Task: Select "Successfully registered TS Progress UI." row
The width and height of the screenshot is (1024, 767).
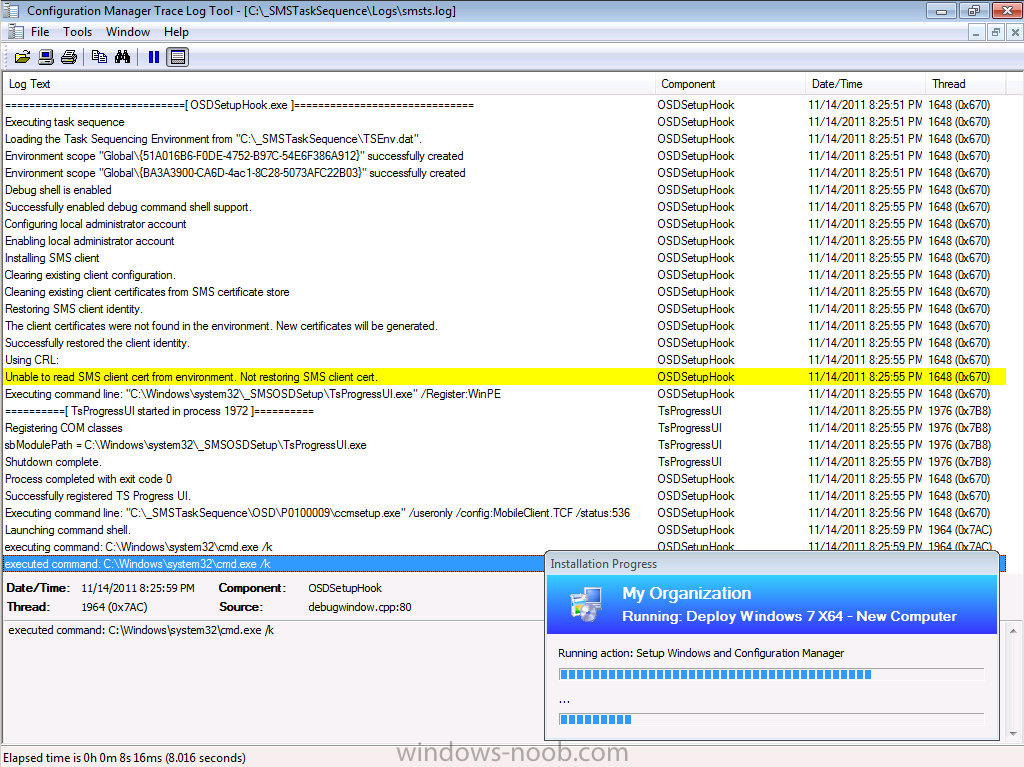Action: pyautogui.click(x=505, y=496)
